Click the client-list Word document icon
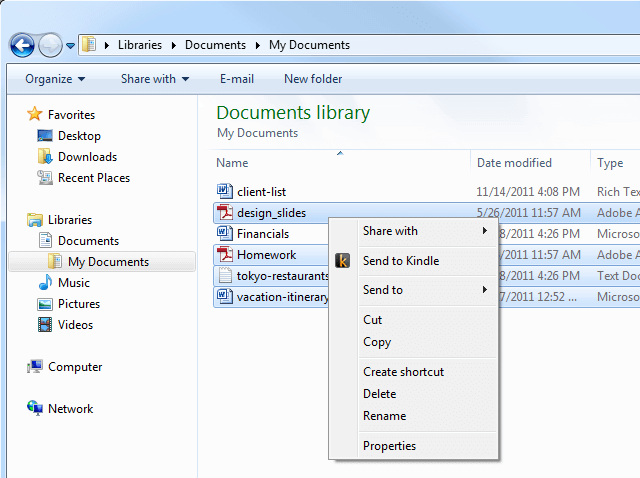Image resolution: width=640 pixels, height=478 pixels. (224, 191)
